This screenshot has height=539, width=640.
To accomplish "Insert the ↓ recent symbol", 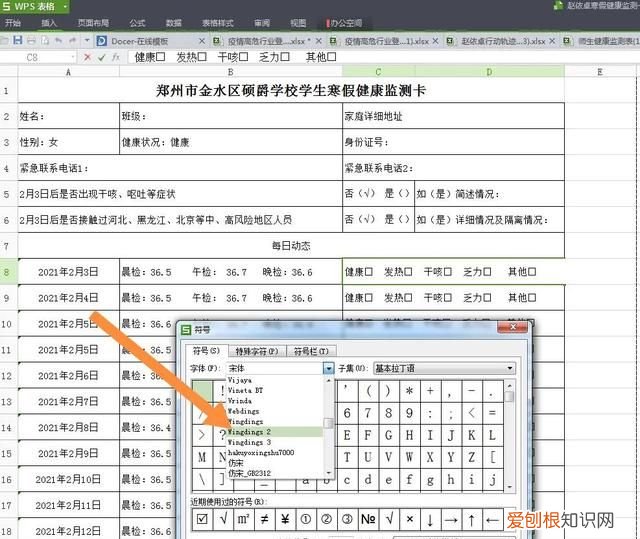I will [x=430, y=519].
